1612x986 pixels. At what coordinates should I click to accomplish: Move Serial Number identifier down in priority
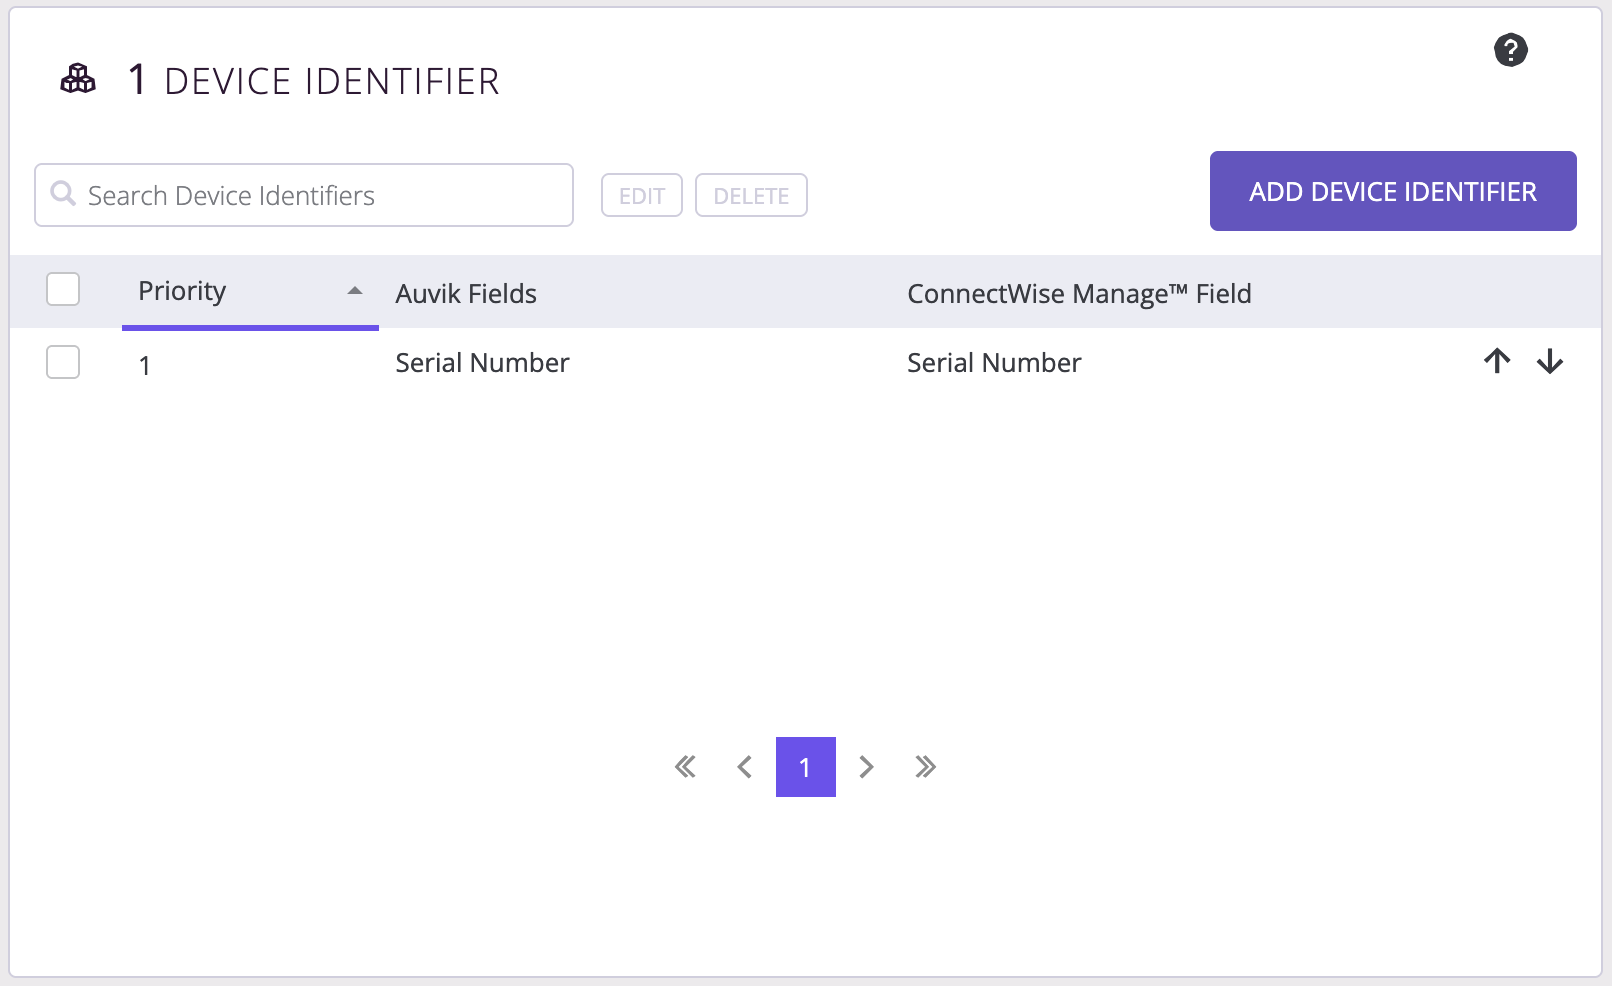(1550, 361)
